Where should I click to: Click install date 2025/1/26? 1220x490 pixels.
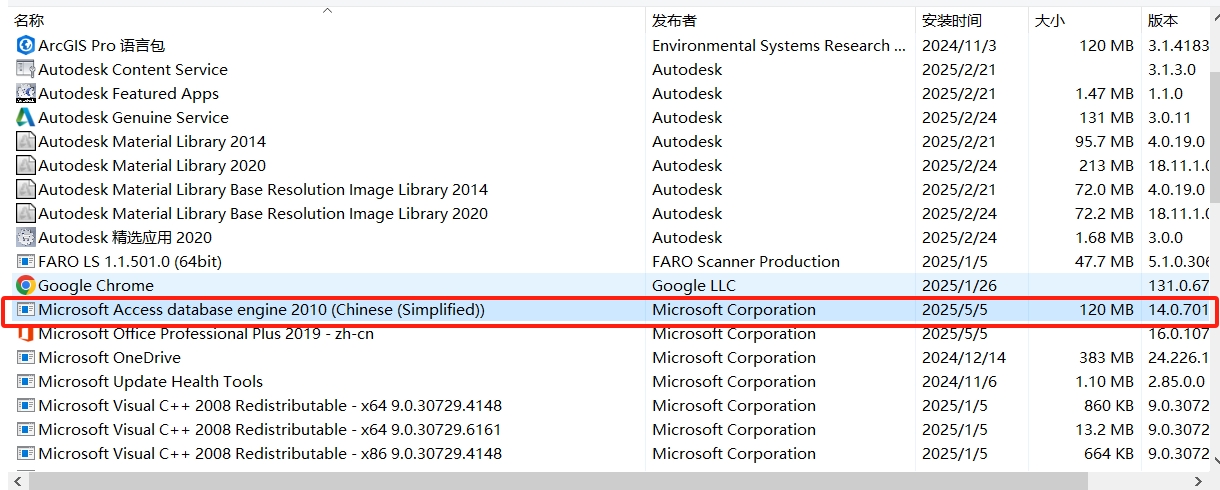pos(959,285)
